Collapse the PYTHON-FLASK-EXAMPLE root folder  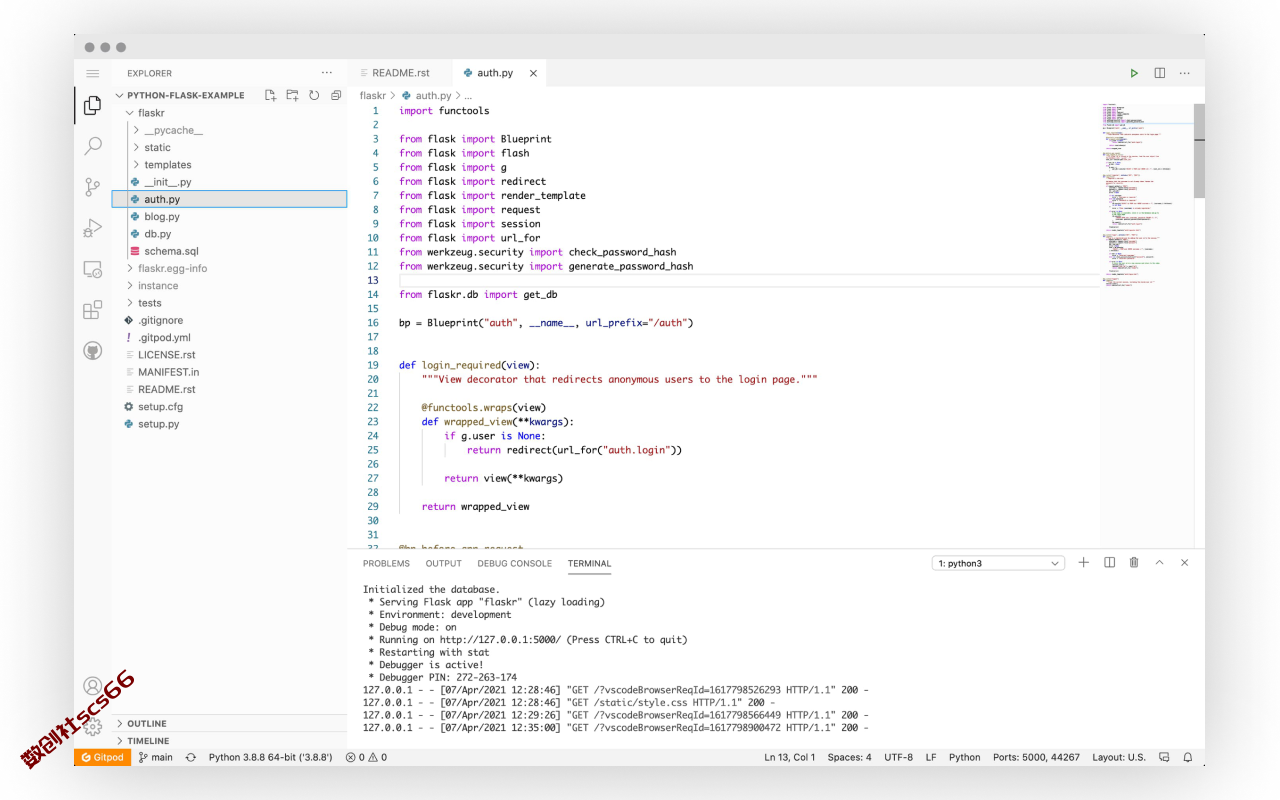coord(178,95)
